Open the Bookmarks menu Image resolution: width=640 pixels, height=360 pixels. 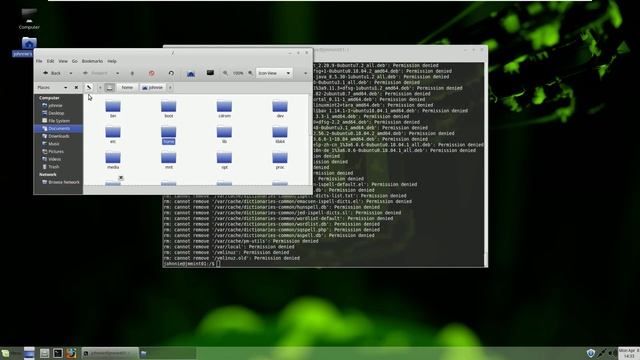(x=92, y=61)
